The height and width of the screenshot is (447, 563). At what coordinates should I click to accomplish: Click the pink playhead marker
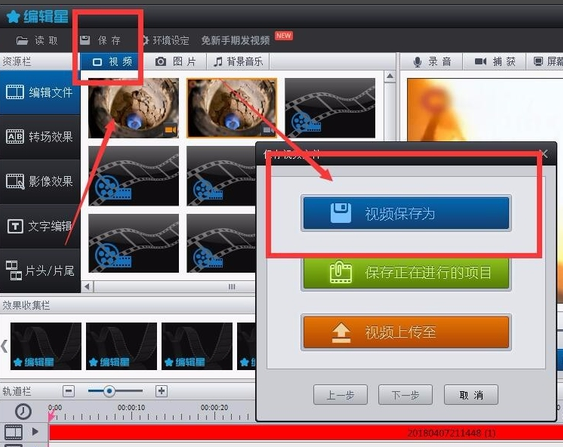51,415
